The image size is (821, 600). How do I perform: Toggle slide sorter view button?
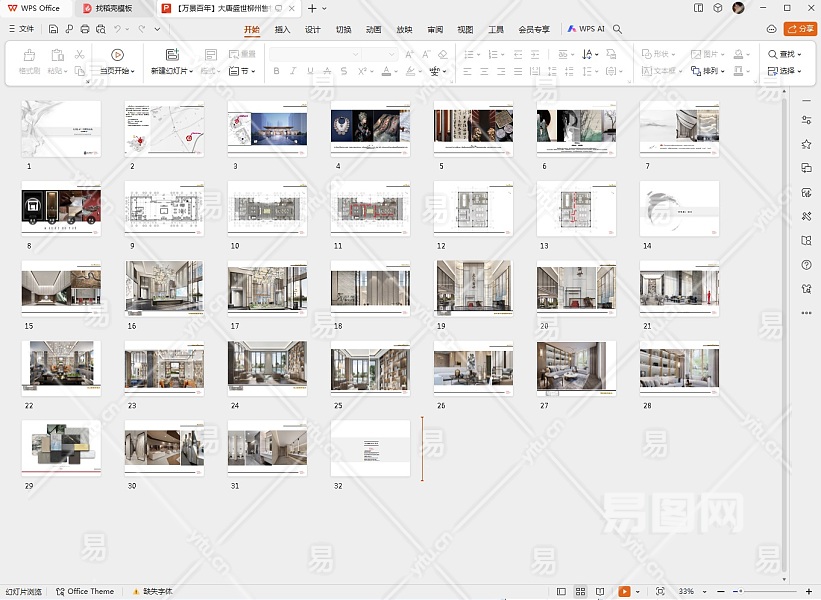click(x=581, y=591)
